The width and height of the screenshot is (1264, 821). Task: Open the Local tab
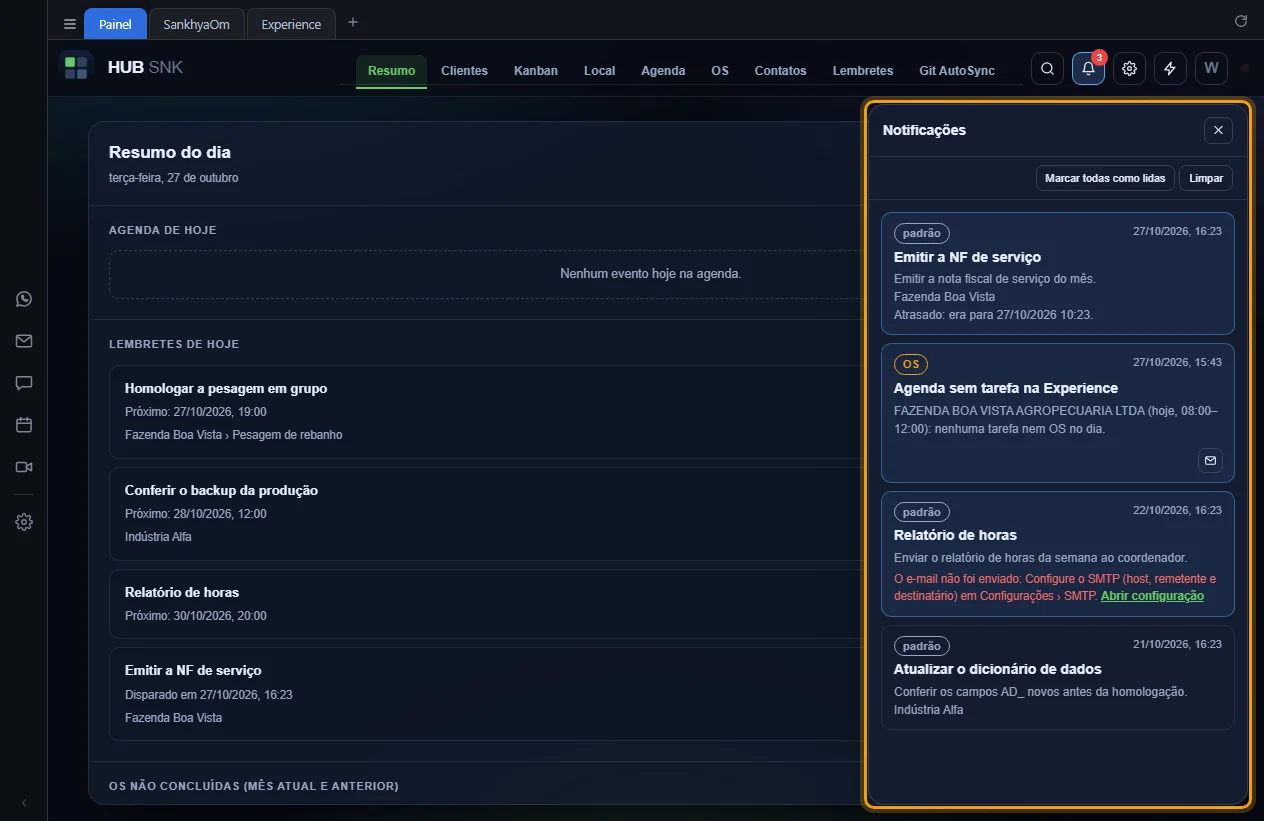click(x=599, y=71)
